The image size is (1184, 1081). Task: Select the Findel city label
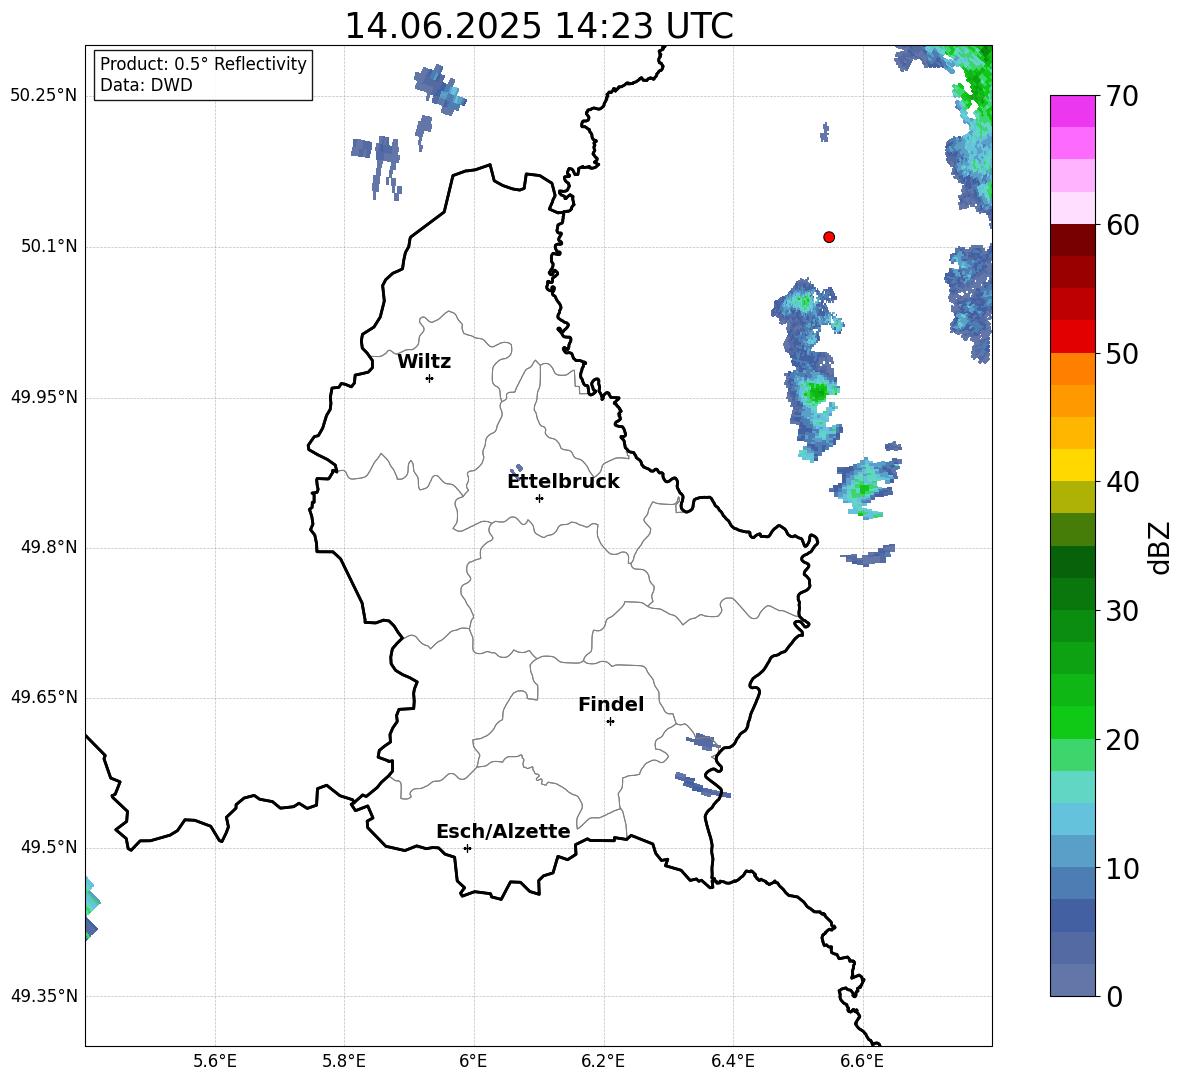click(x=611, y=704)
